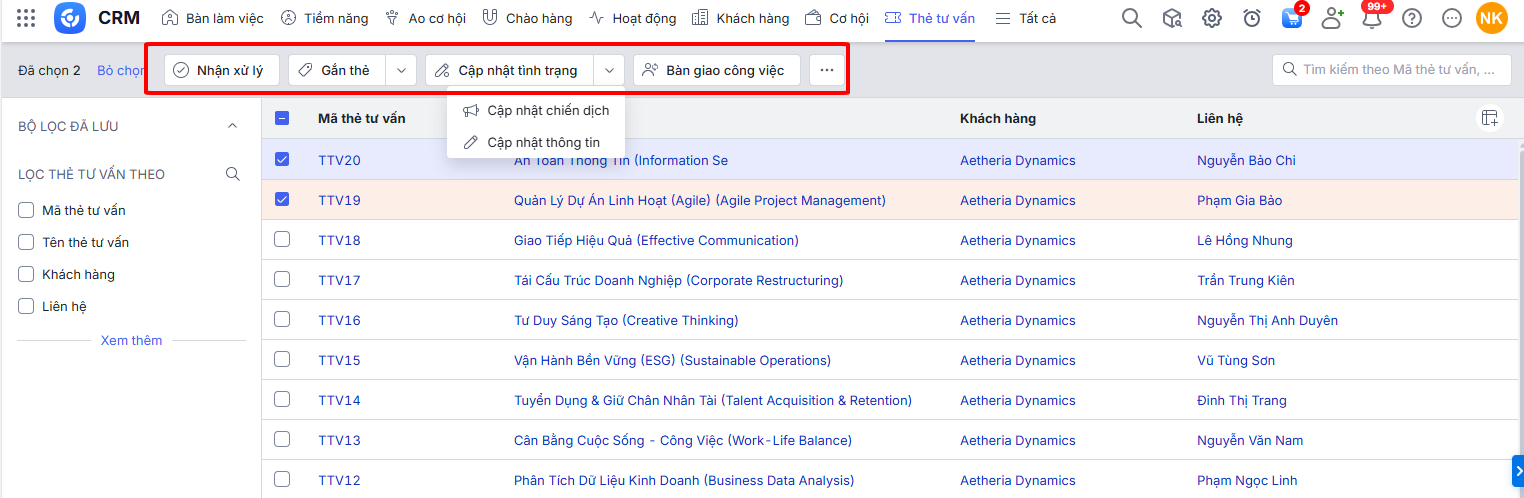Uncheck the TTV20 row checkbox
This screenshot has height=498, width=1524.
(x=282, y=160)
